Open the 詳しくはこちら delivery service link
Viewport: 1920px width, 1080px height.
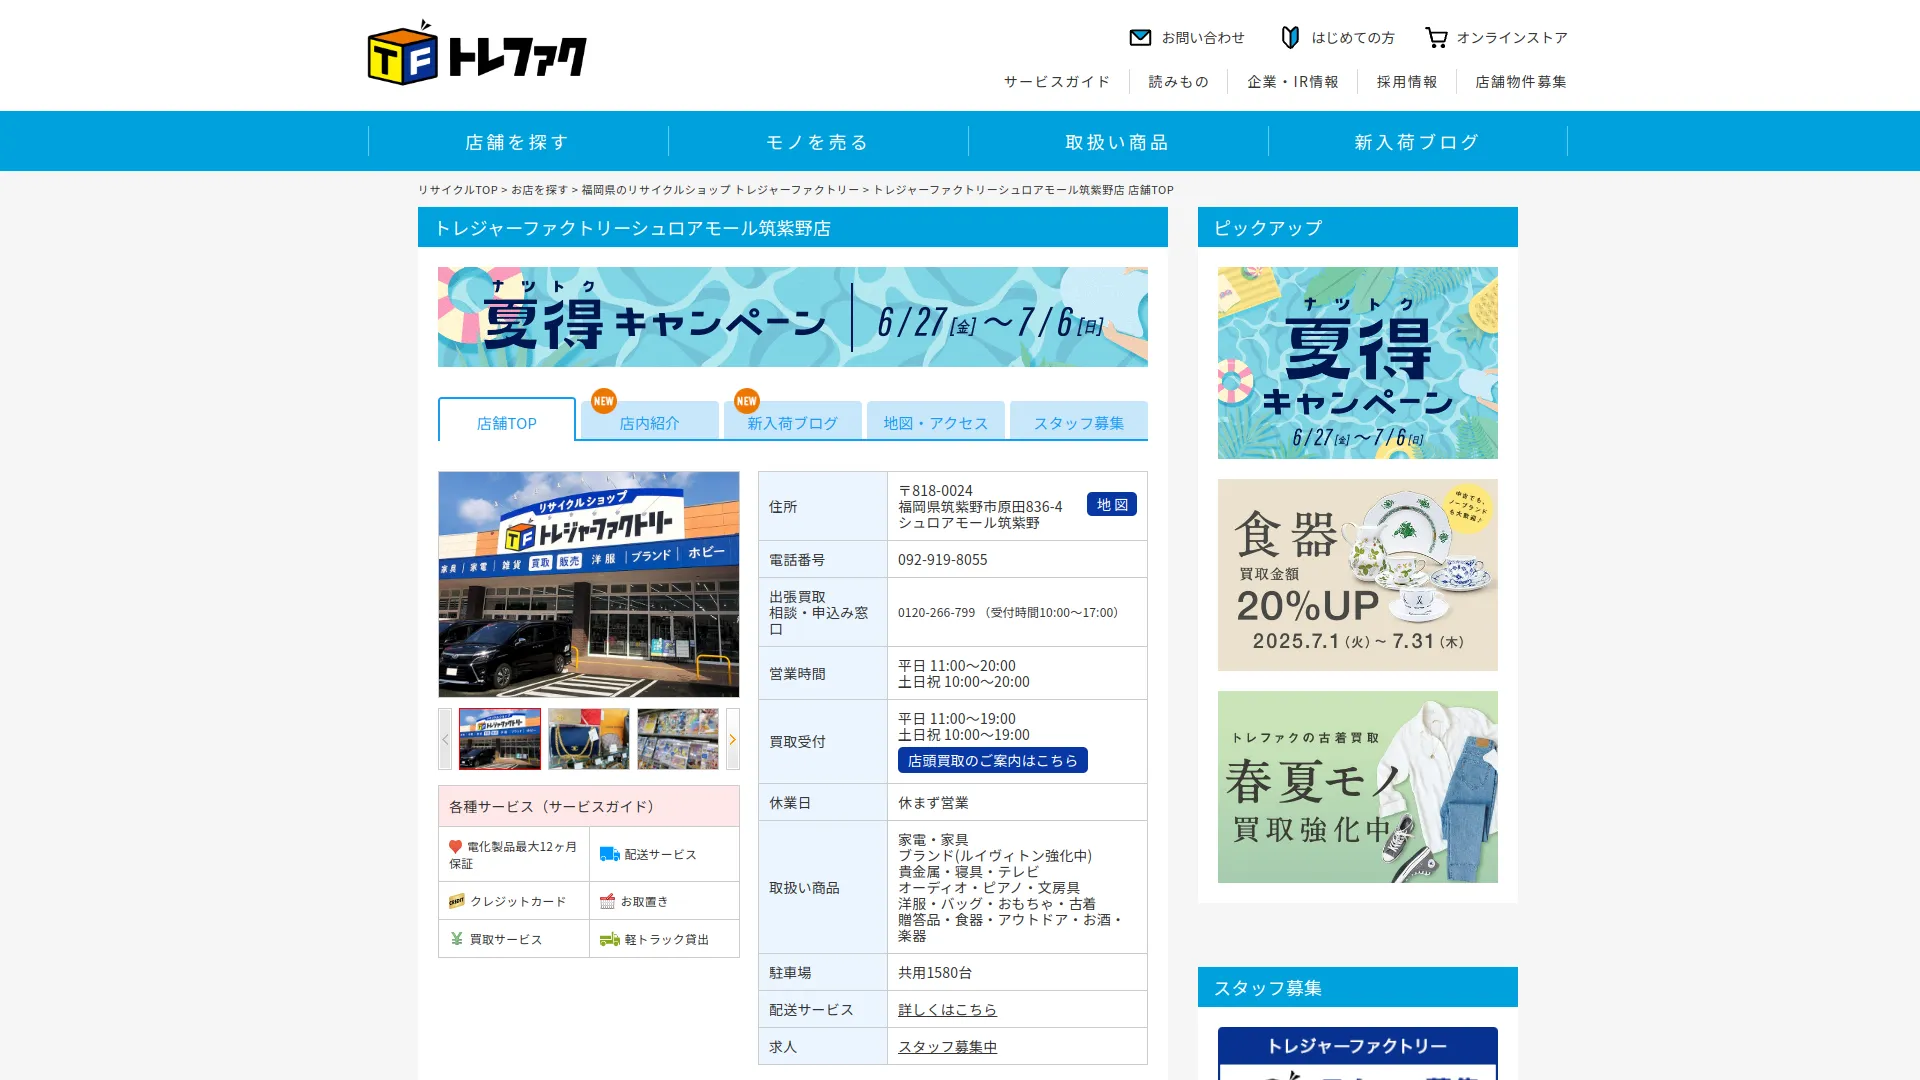947,1009
